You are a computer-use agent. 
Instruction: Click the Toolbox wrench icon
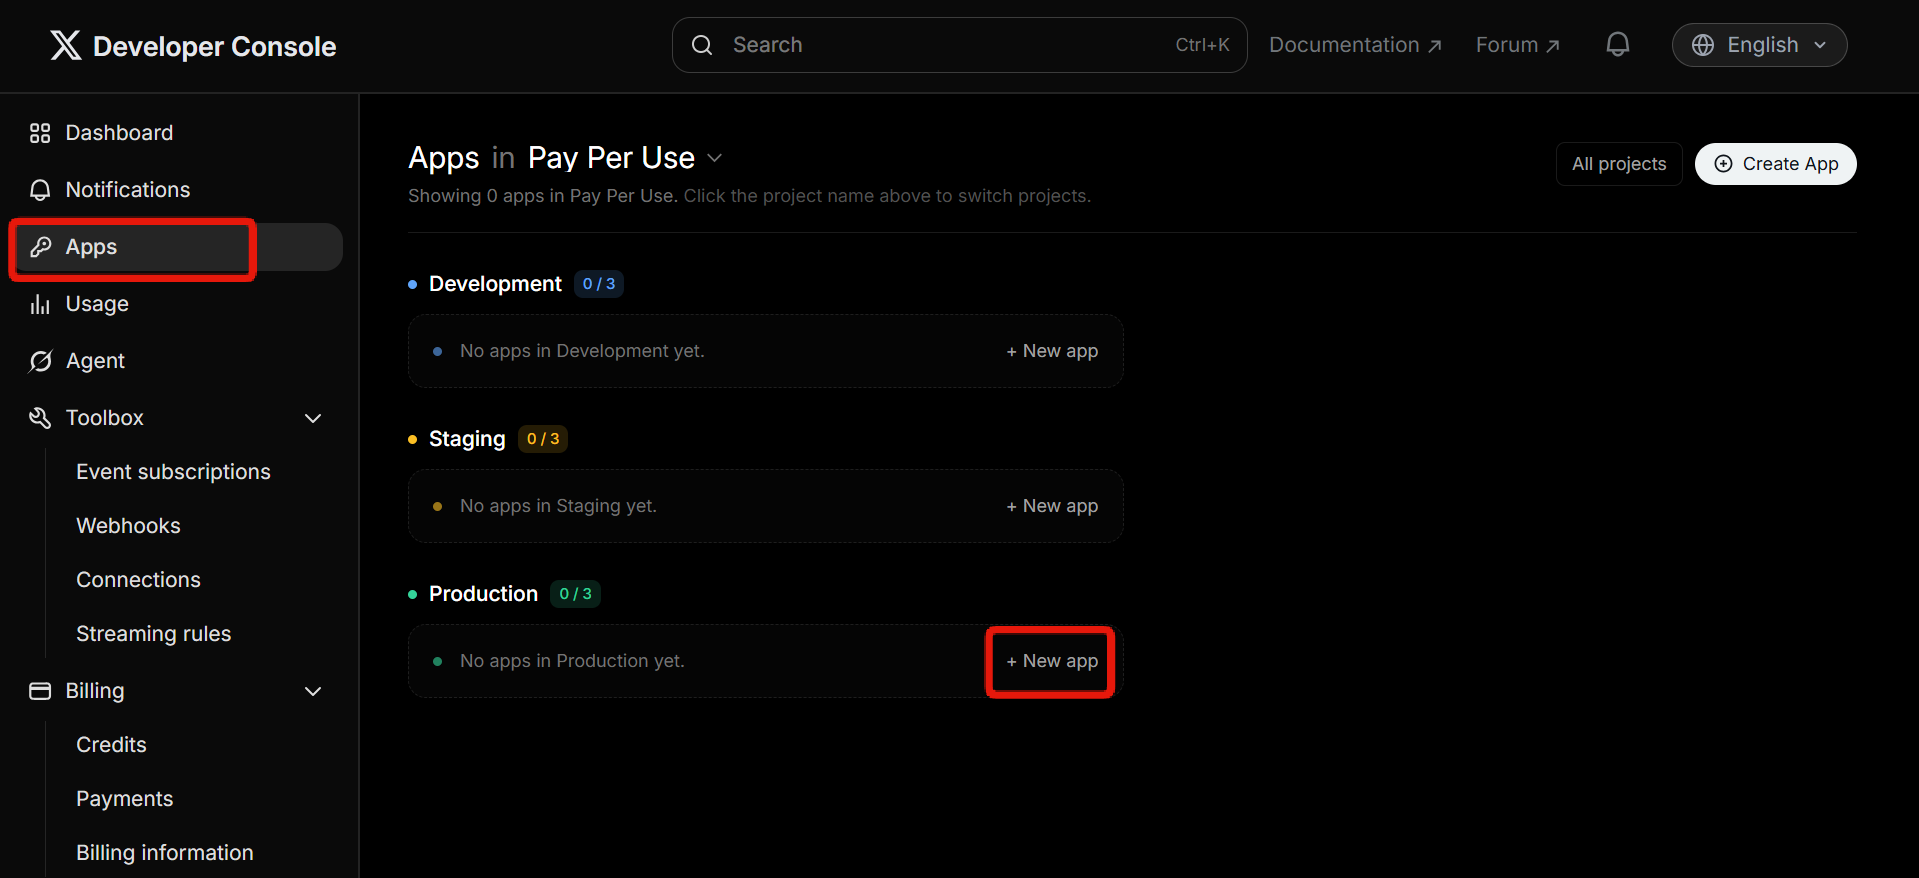click(40, 418)
